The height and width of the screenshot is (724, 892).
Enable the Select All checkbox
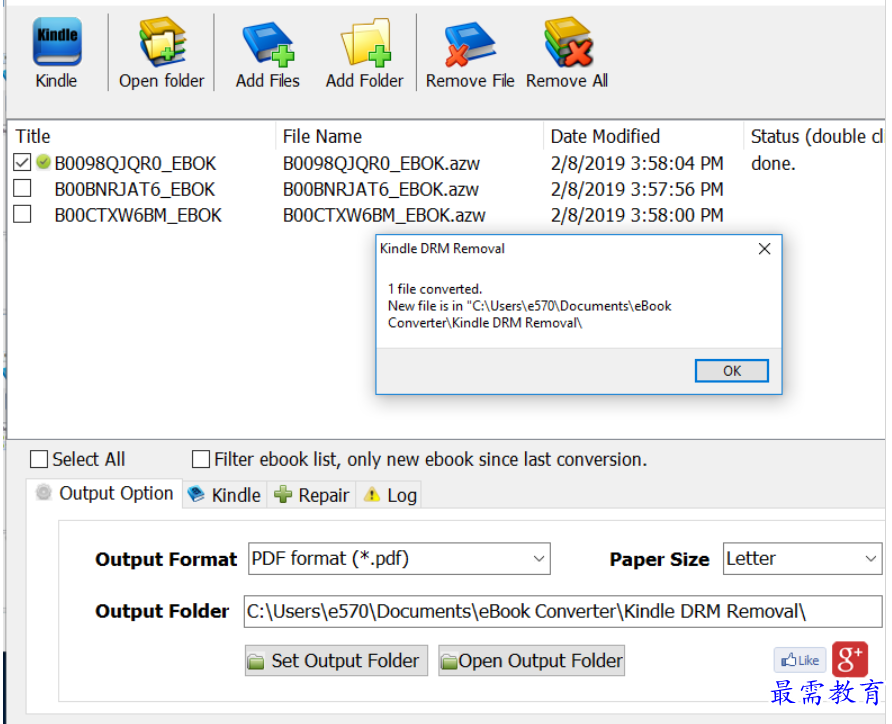pos(39,459)
